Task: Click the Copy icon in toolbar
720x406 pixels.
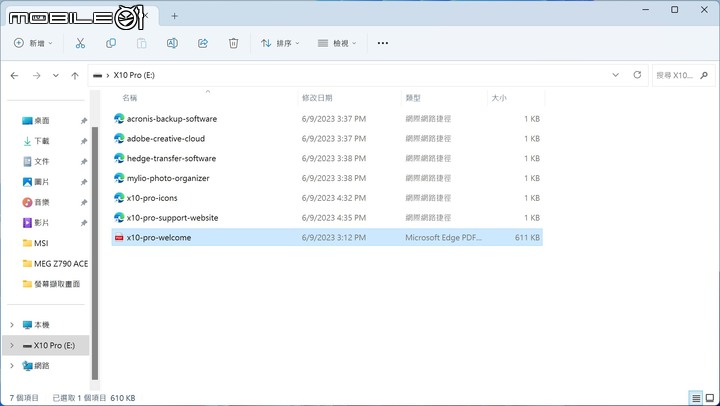Action: (x=111, y=43)
